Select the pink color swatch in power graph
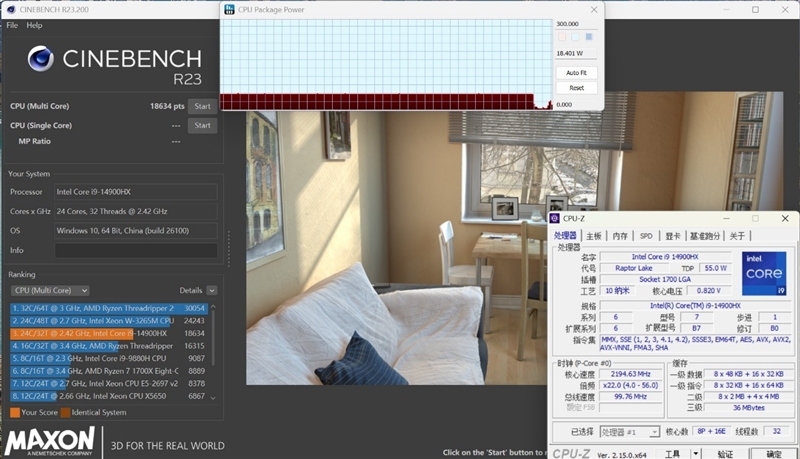Viewport: 800px width, 459px height. click(562, 37)
